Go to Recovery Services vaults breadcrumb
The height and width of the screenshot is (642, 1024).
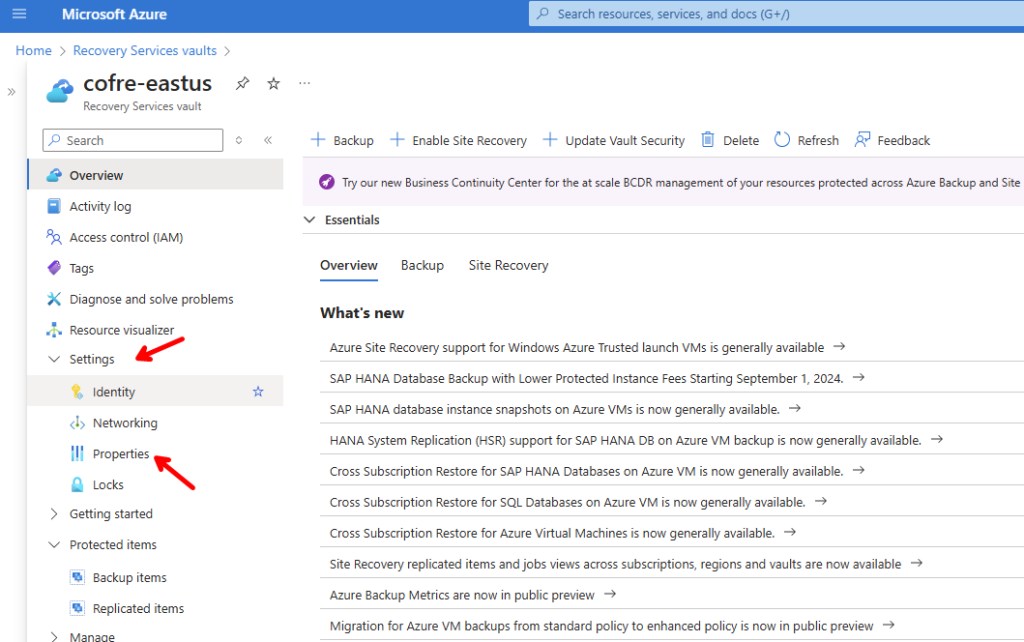[x=144, y=50]
